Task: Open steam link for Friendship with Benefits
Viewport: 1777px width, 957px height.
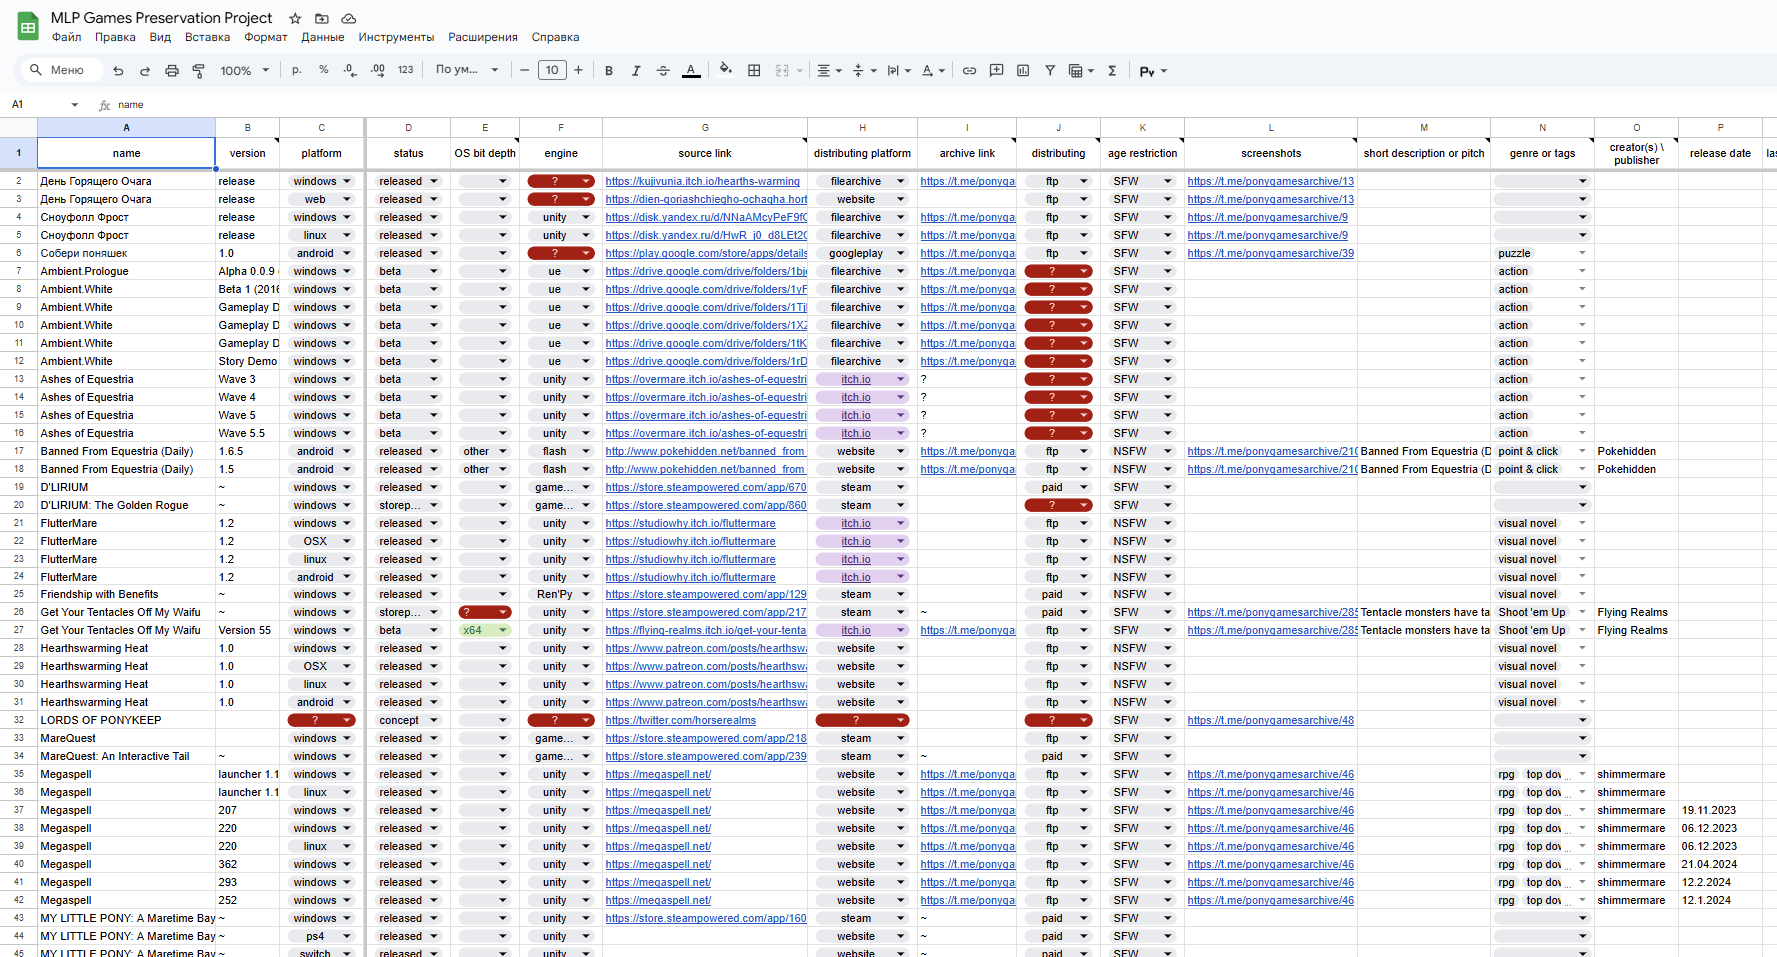Action: (x=706, y=594)
